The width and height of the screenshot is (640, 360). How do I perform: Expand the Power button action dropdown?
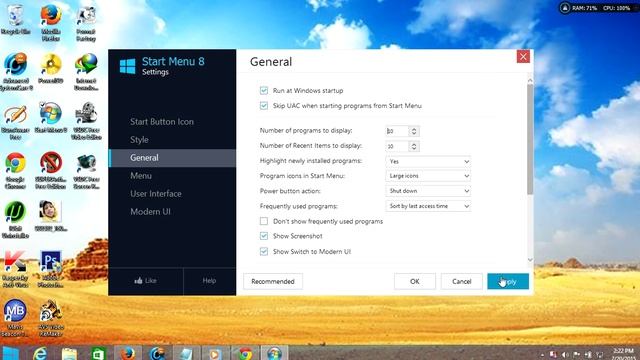(x=428, y=191)
